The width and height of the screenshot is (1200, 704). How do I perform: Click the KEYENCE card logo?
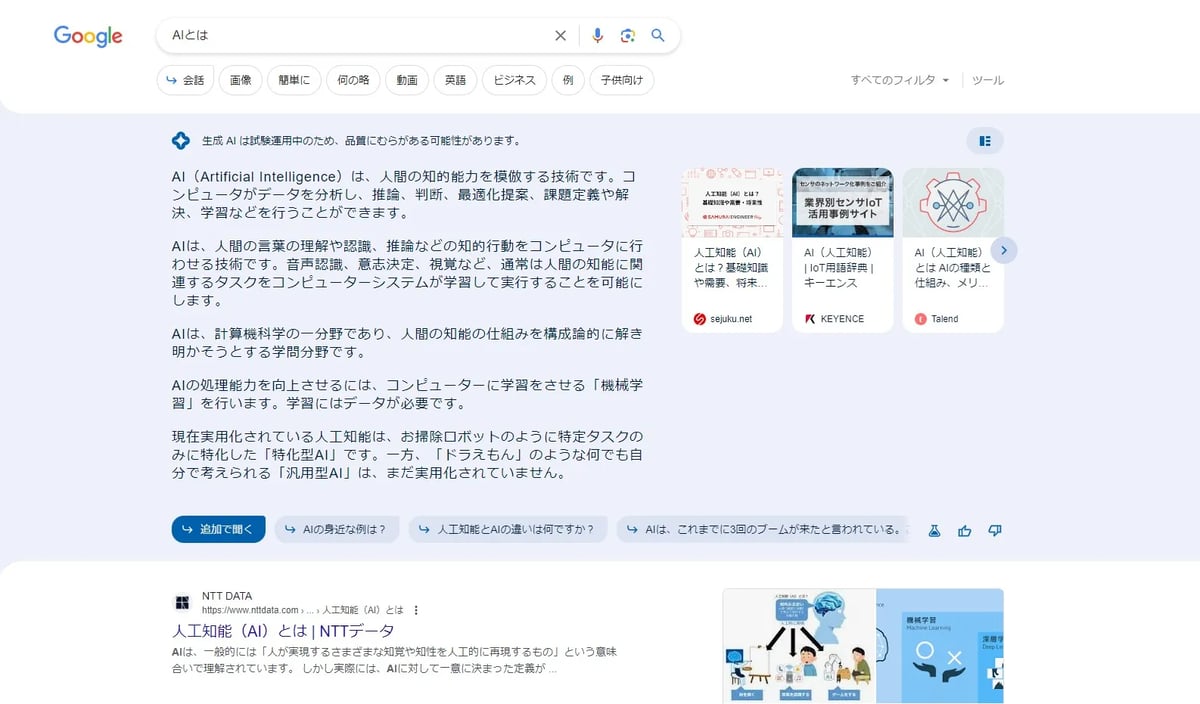[x=810, y=319]
